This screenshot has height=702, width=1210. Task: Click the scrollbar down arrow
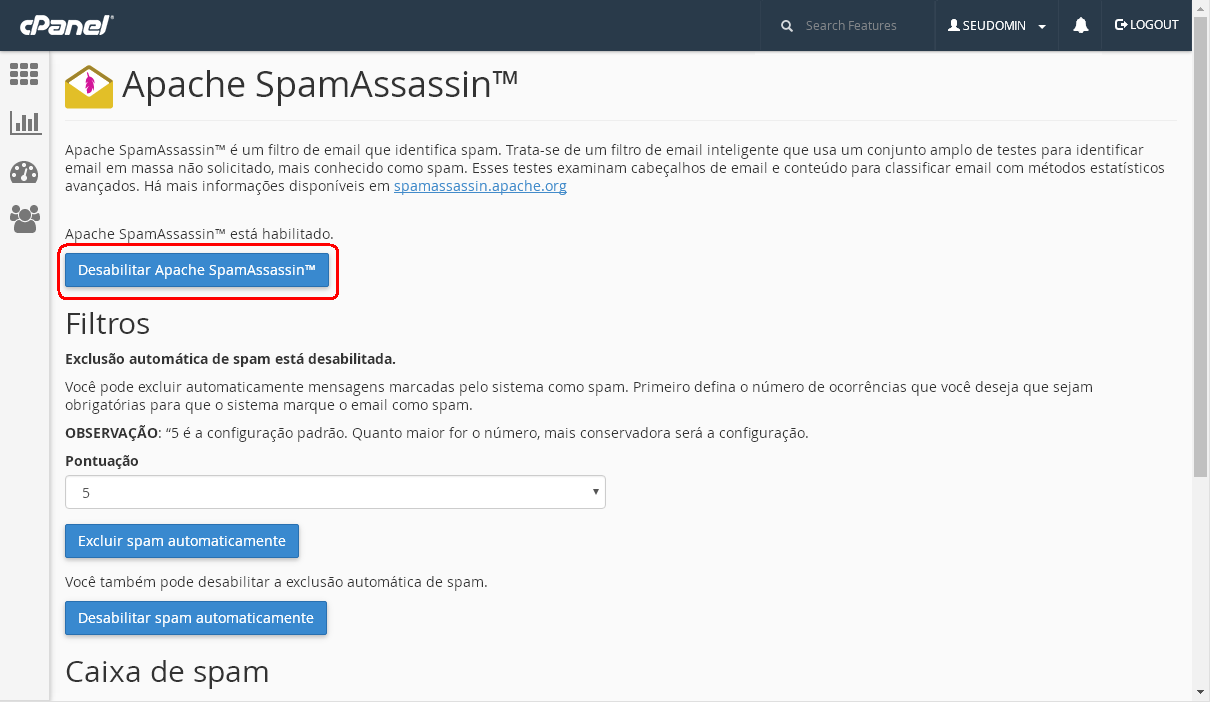tap(1201, 691)
